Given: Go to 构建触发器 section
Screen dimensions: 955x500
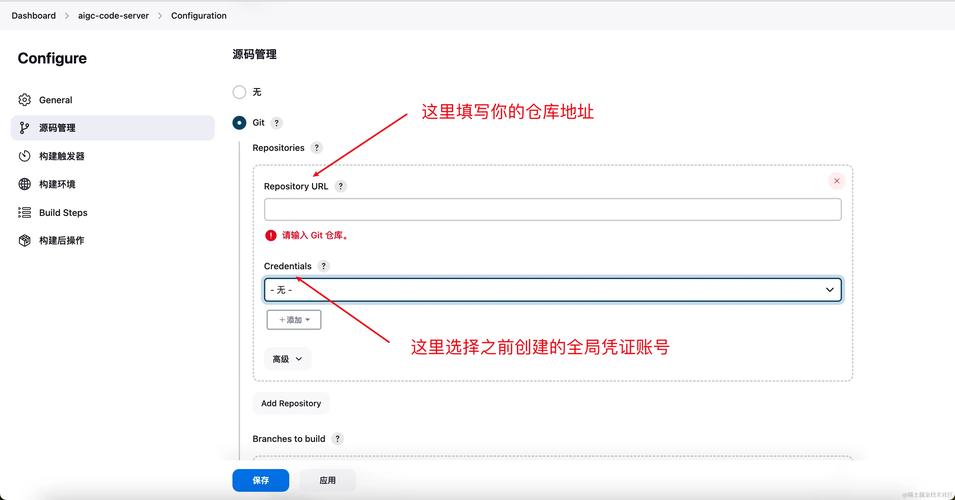Looking at the screenshot, I should click(x=113, y=156).
